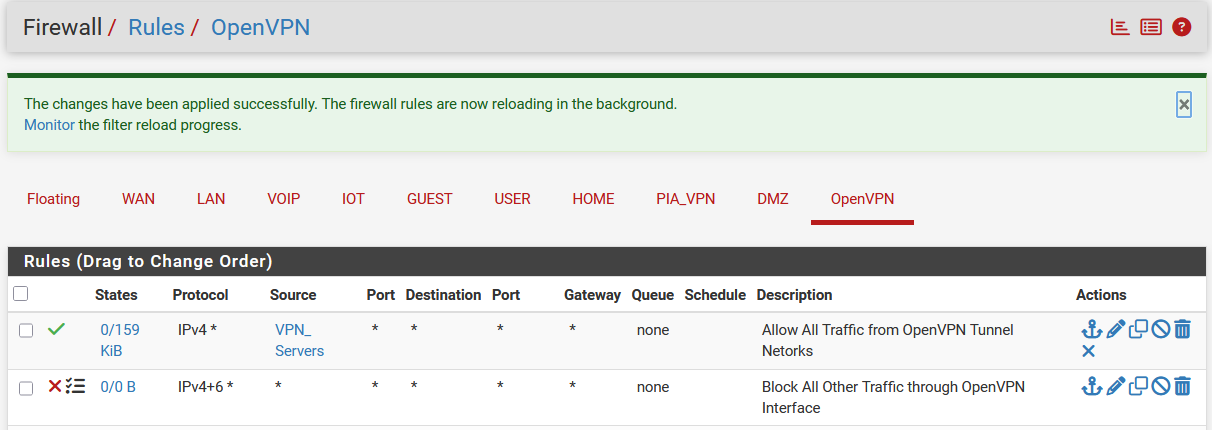Toggle the select-all rules checkbox

click(21, 294)
